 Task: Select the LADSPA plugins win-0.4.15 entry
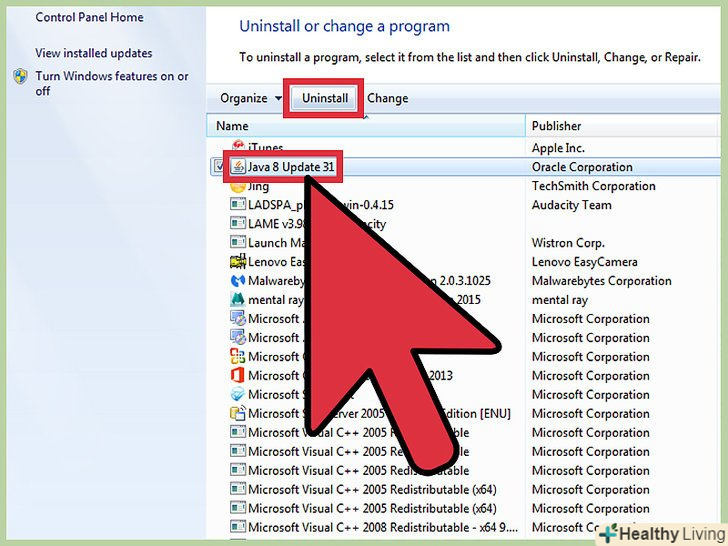(321, 205)
